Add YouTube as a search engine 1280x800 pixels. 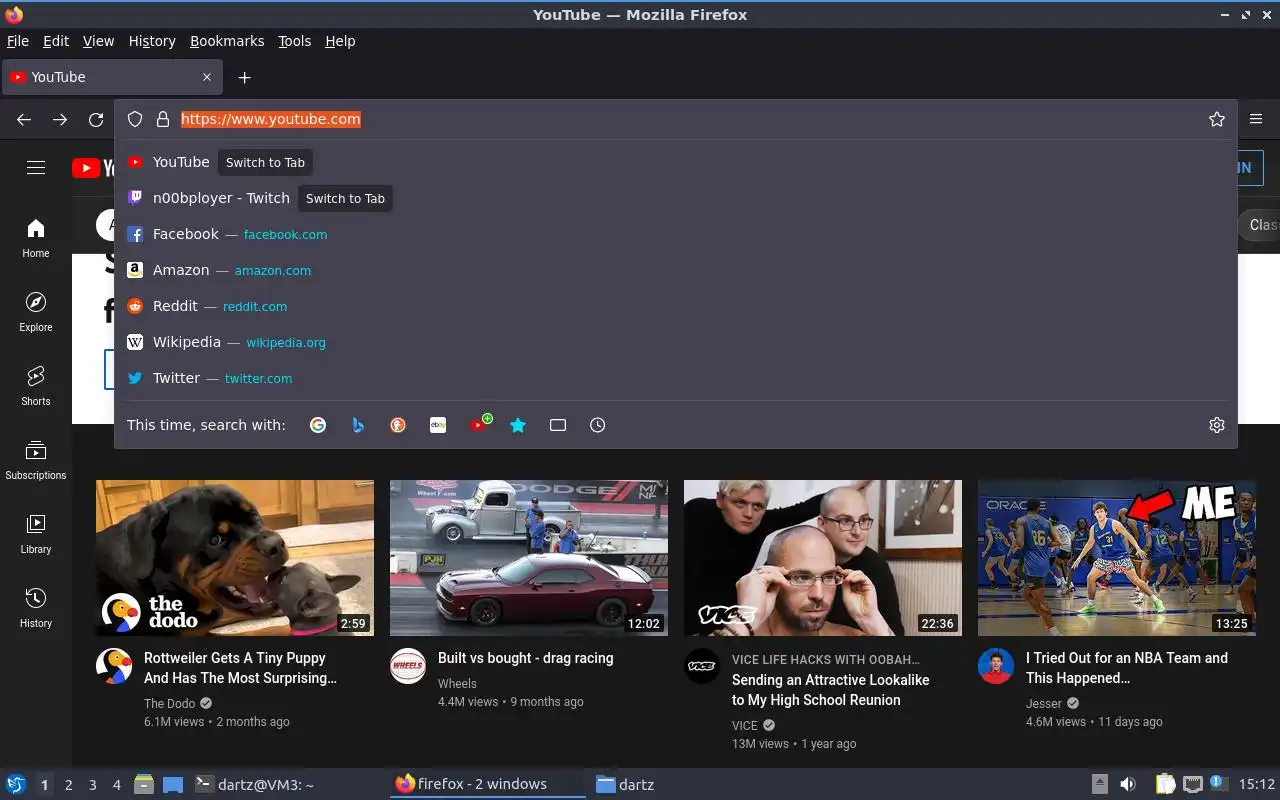(480, 424)
